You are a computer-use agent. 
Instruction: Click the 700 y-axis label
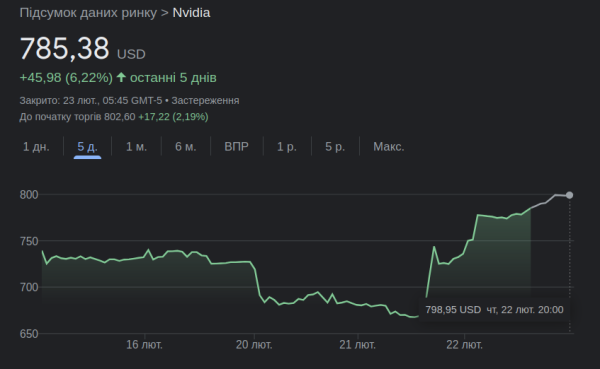click(29, 287)
